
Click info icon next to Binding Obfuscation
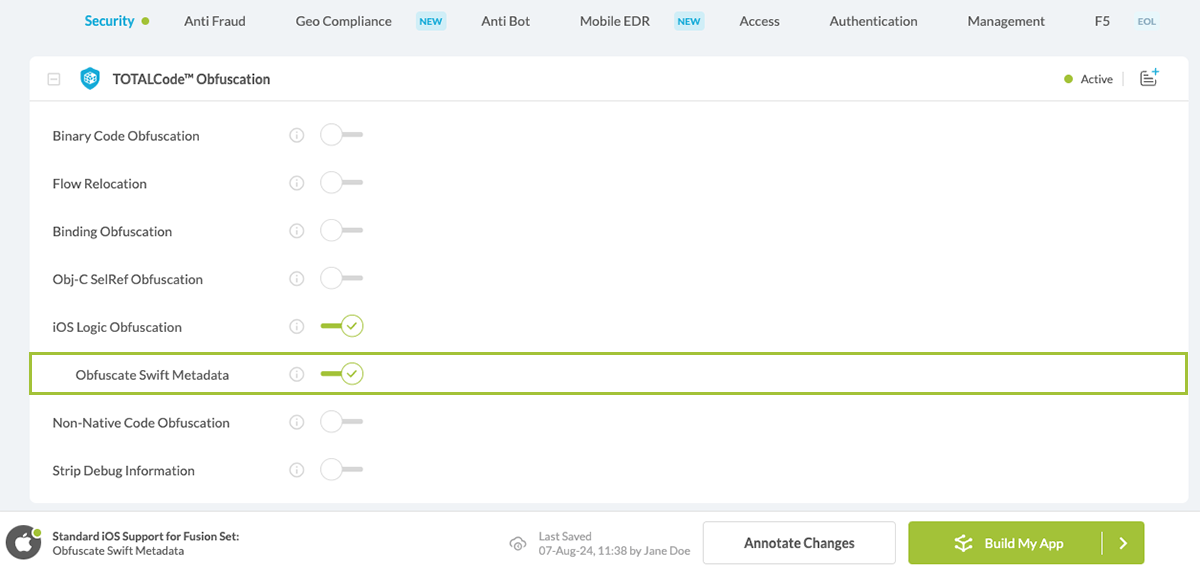tap(296, 231)
